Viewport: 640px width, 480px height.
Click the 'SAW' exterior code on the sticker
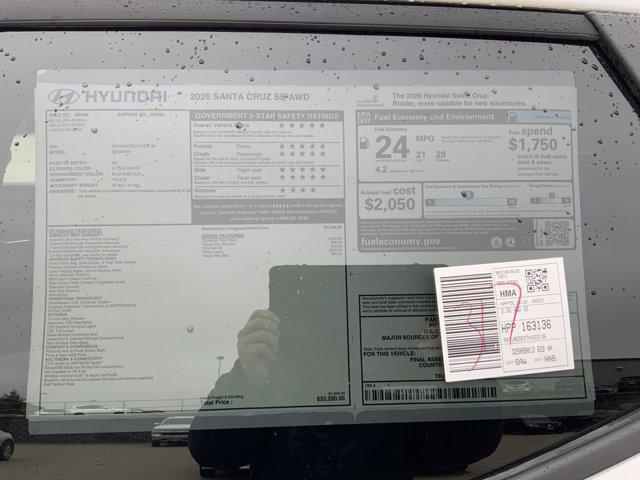[x=521, y=362]
